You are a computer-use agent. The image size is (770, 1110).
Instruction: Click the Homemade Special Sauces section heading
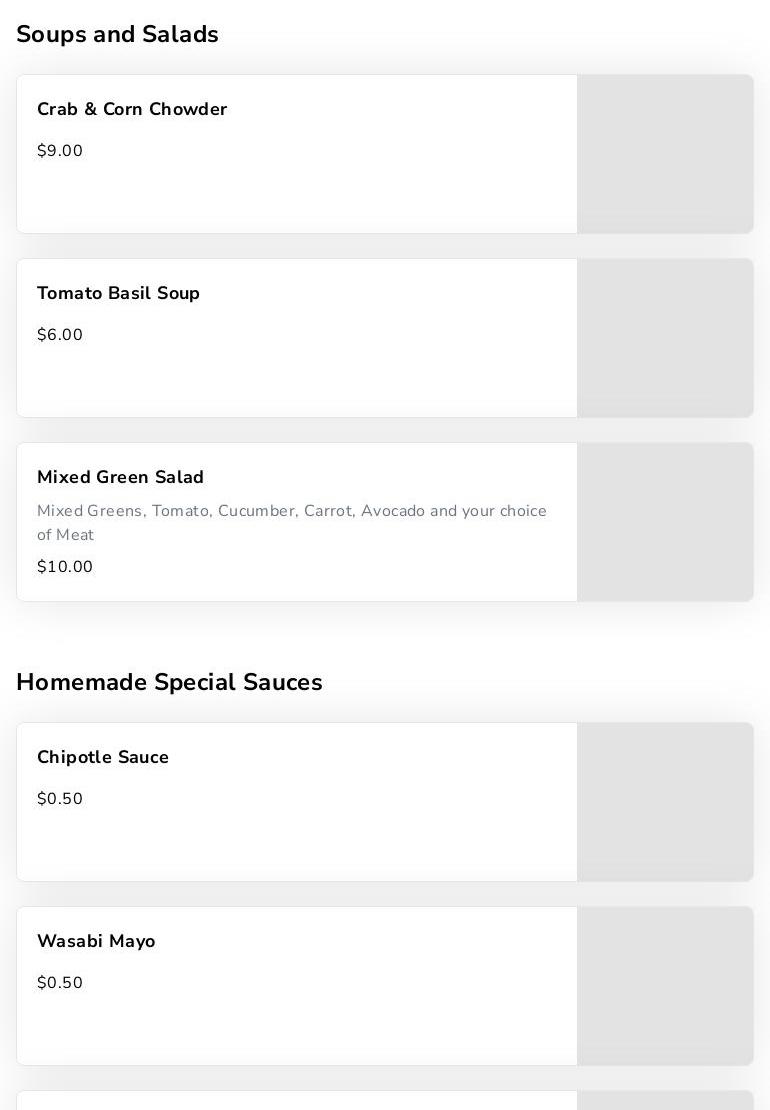(169, 682)
